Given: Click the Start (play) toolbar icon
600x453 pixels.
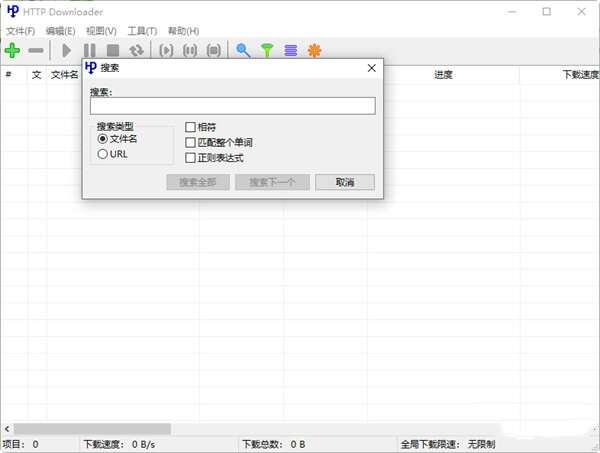Looking at the screenshot, I should pyautogui.click(x=67, y=50).
